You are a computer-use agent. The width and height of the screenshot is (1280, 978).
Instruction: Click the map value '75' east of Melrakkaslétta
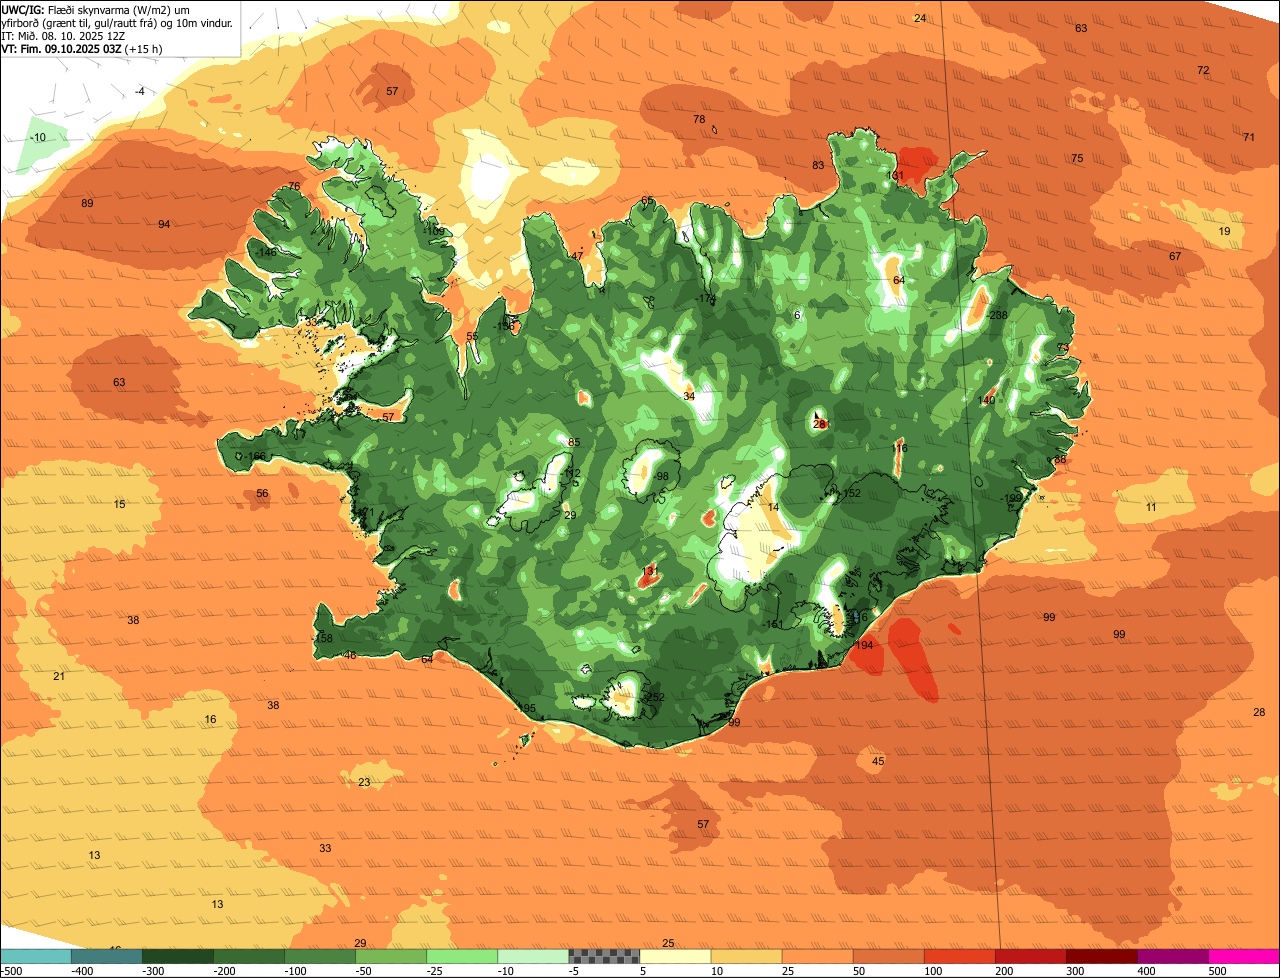tap(1077, 159)
